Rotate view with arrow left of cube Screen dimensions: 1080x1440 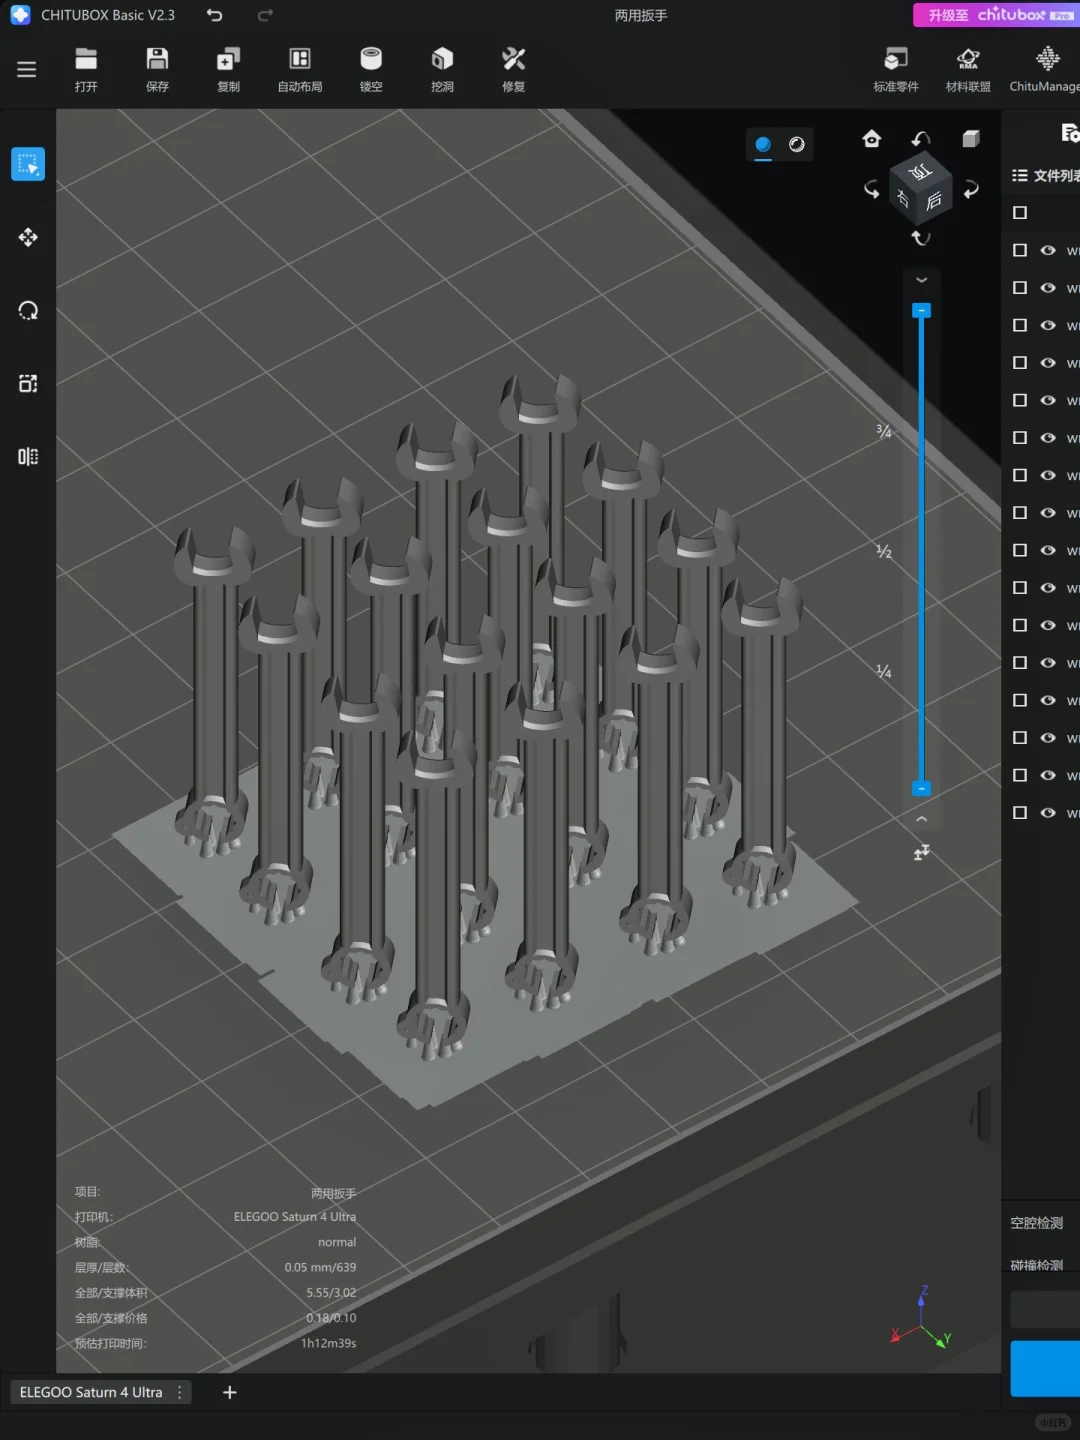872,188
